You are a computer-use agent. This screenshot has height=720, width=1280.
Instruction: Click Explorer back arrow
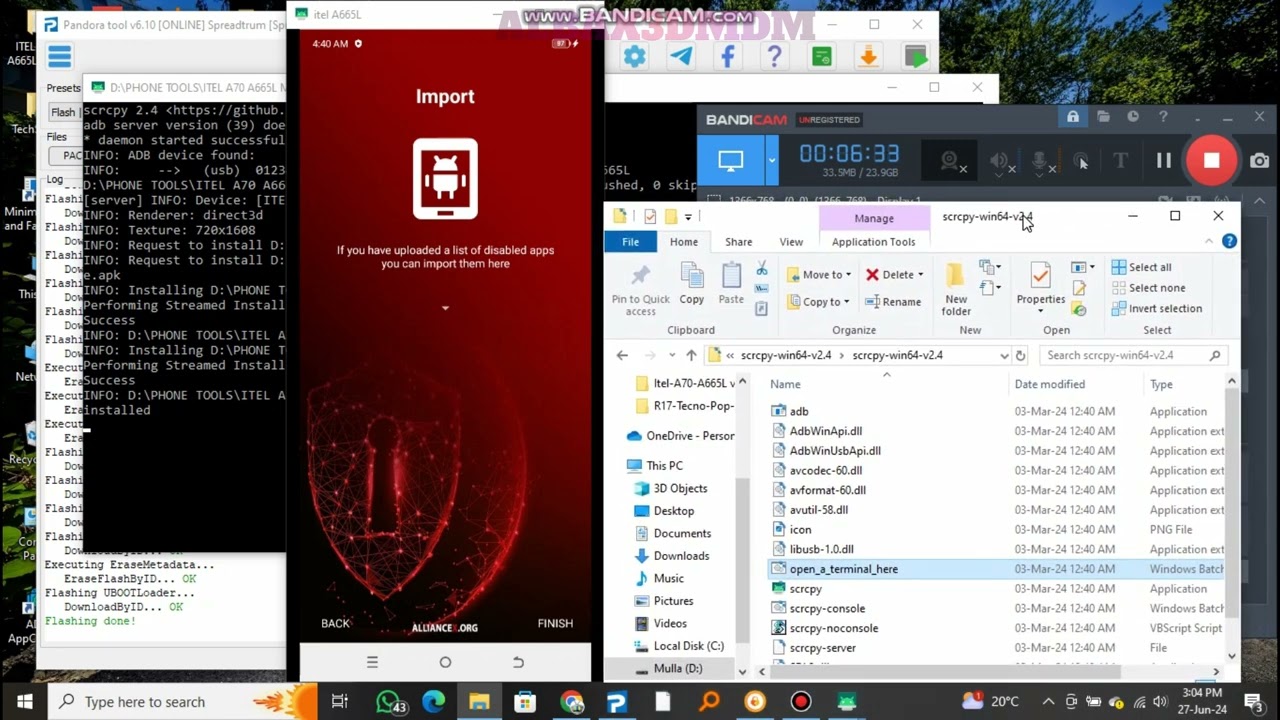(x=622, y=355)
